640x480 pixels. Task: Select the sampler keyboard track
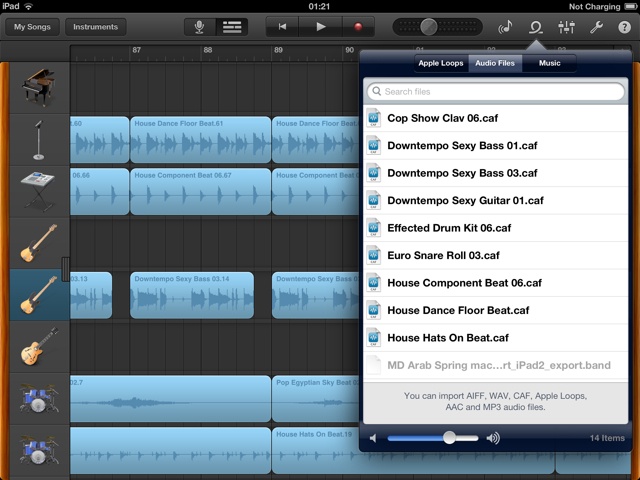(39, 191)
